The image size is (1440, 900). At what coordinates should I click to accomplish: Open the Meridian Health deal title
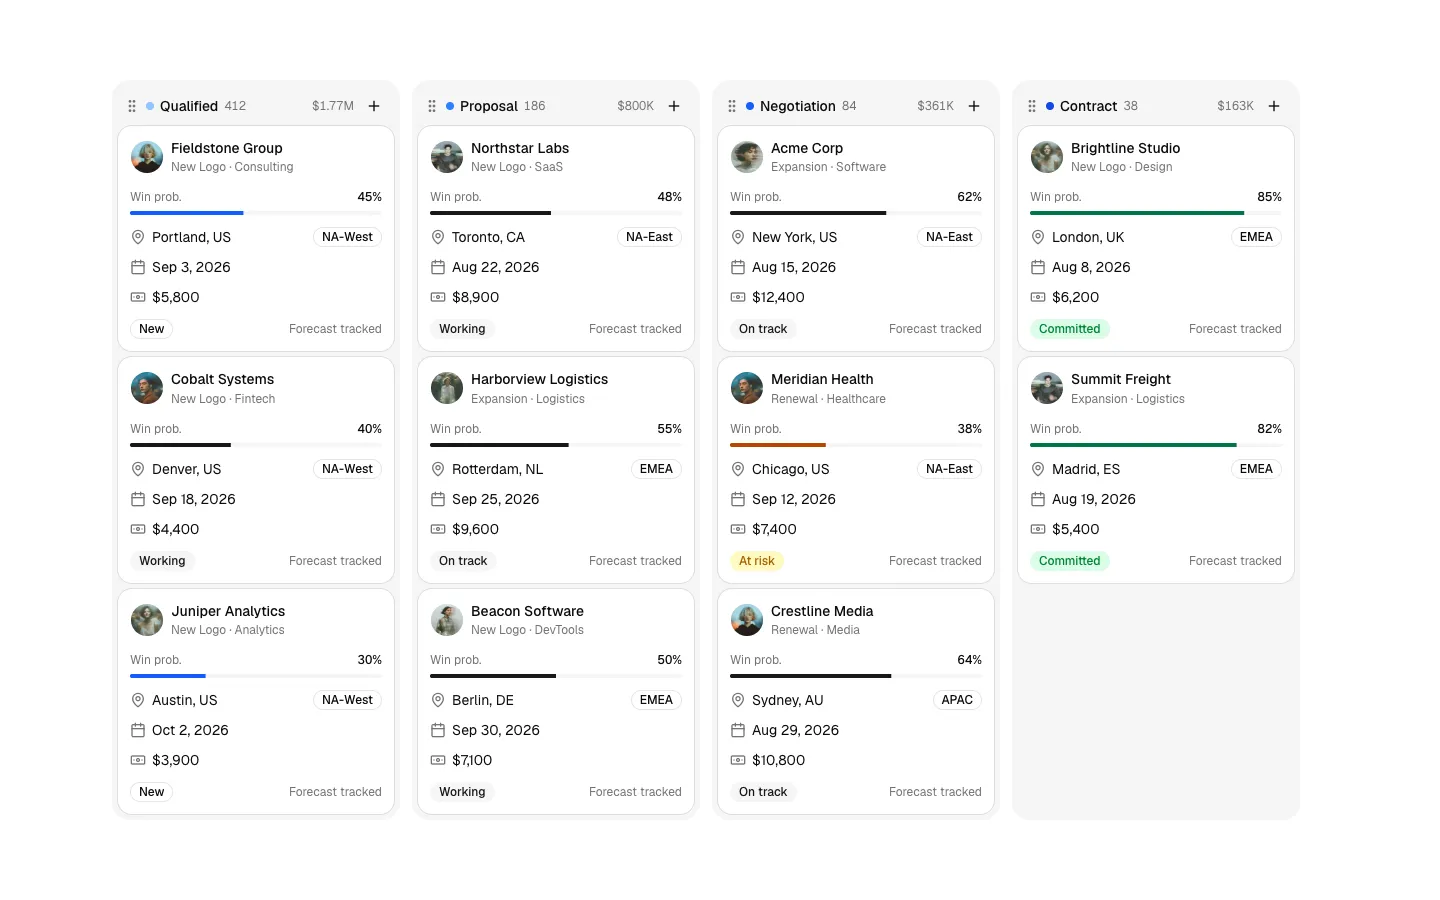point(822,379)
